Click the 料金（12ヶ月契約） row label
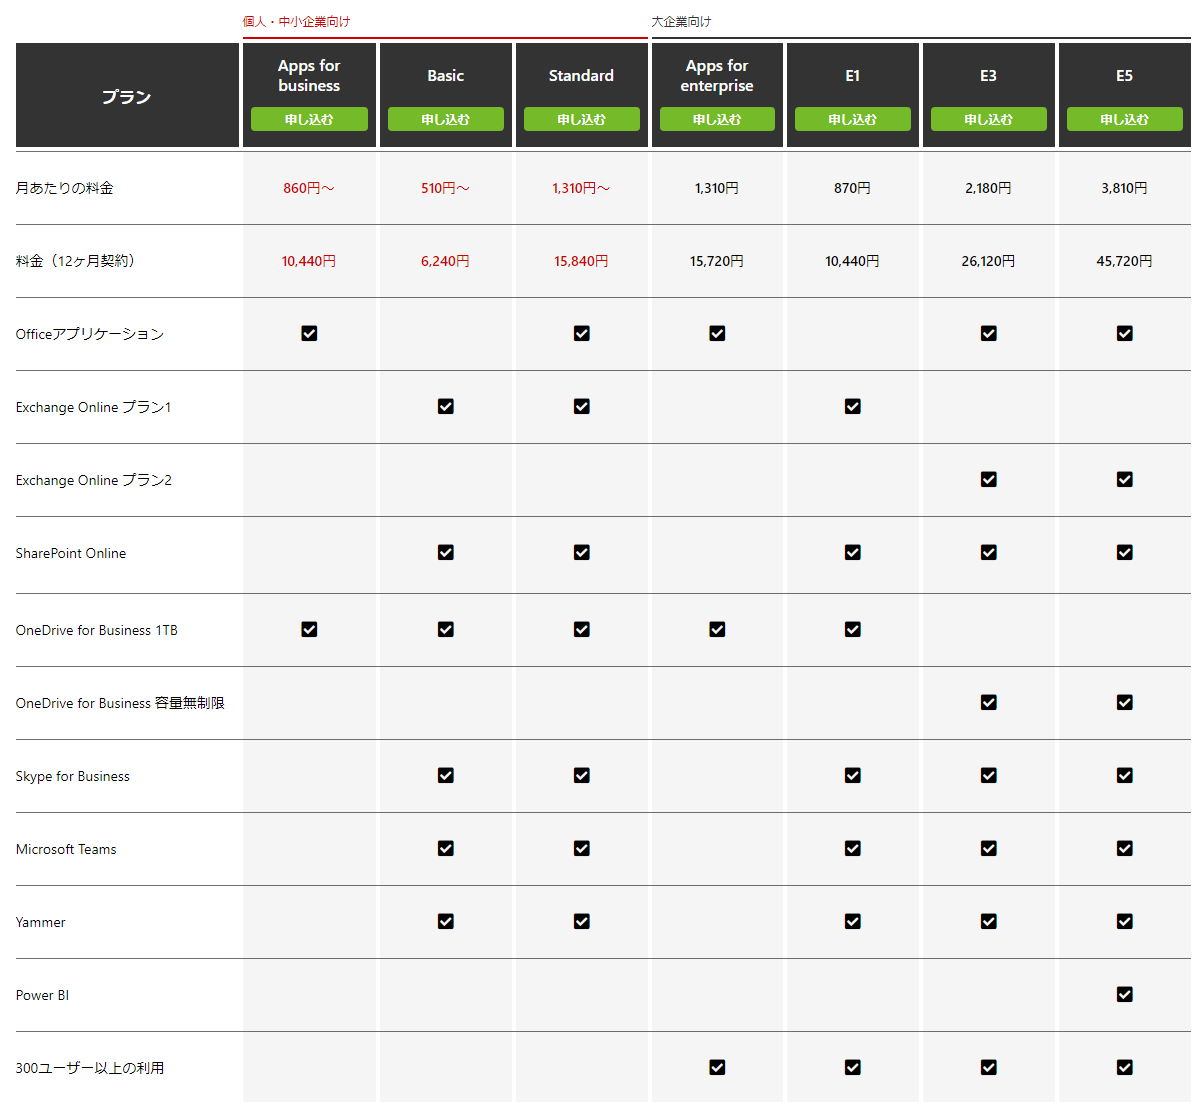The height and width of the screenshot is (1116, 1200). coord(76,261)
